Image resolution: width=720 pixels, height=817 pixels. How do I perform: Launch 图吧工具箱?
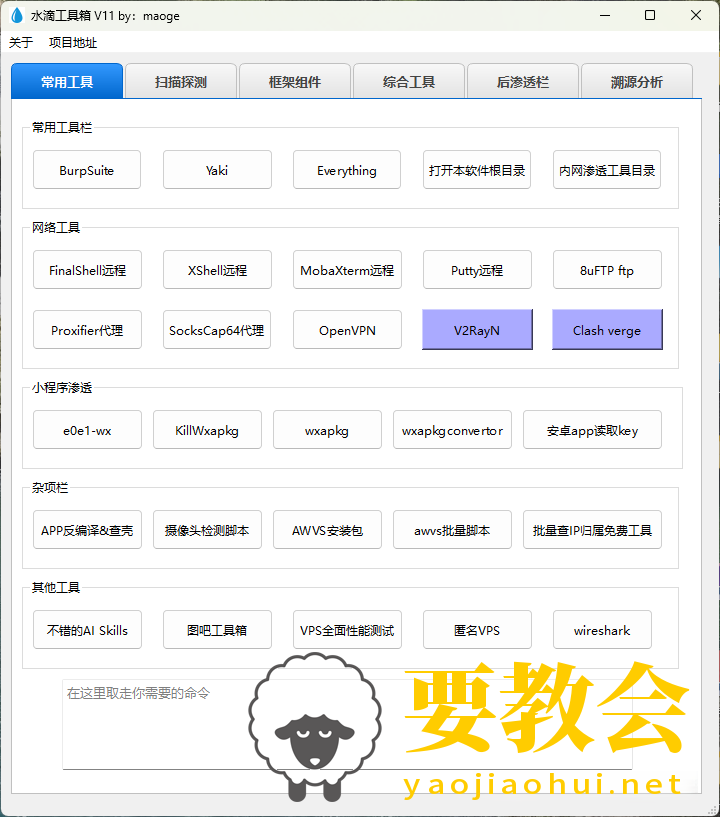(217, 630)
